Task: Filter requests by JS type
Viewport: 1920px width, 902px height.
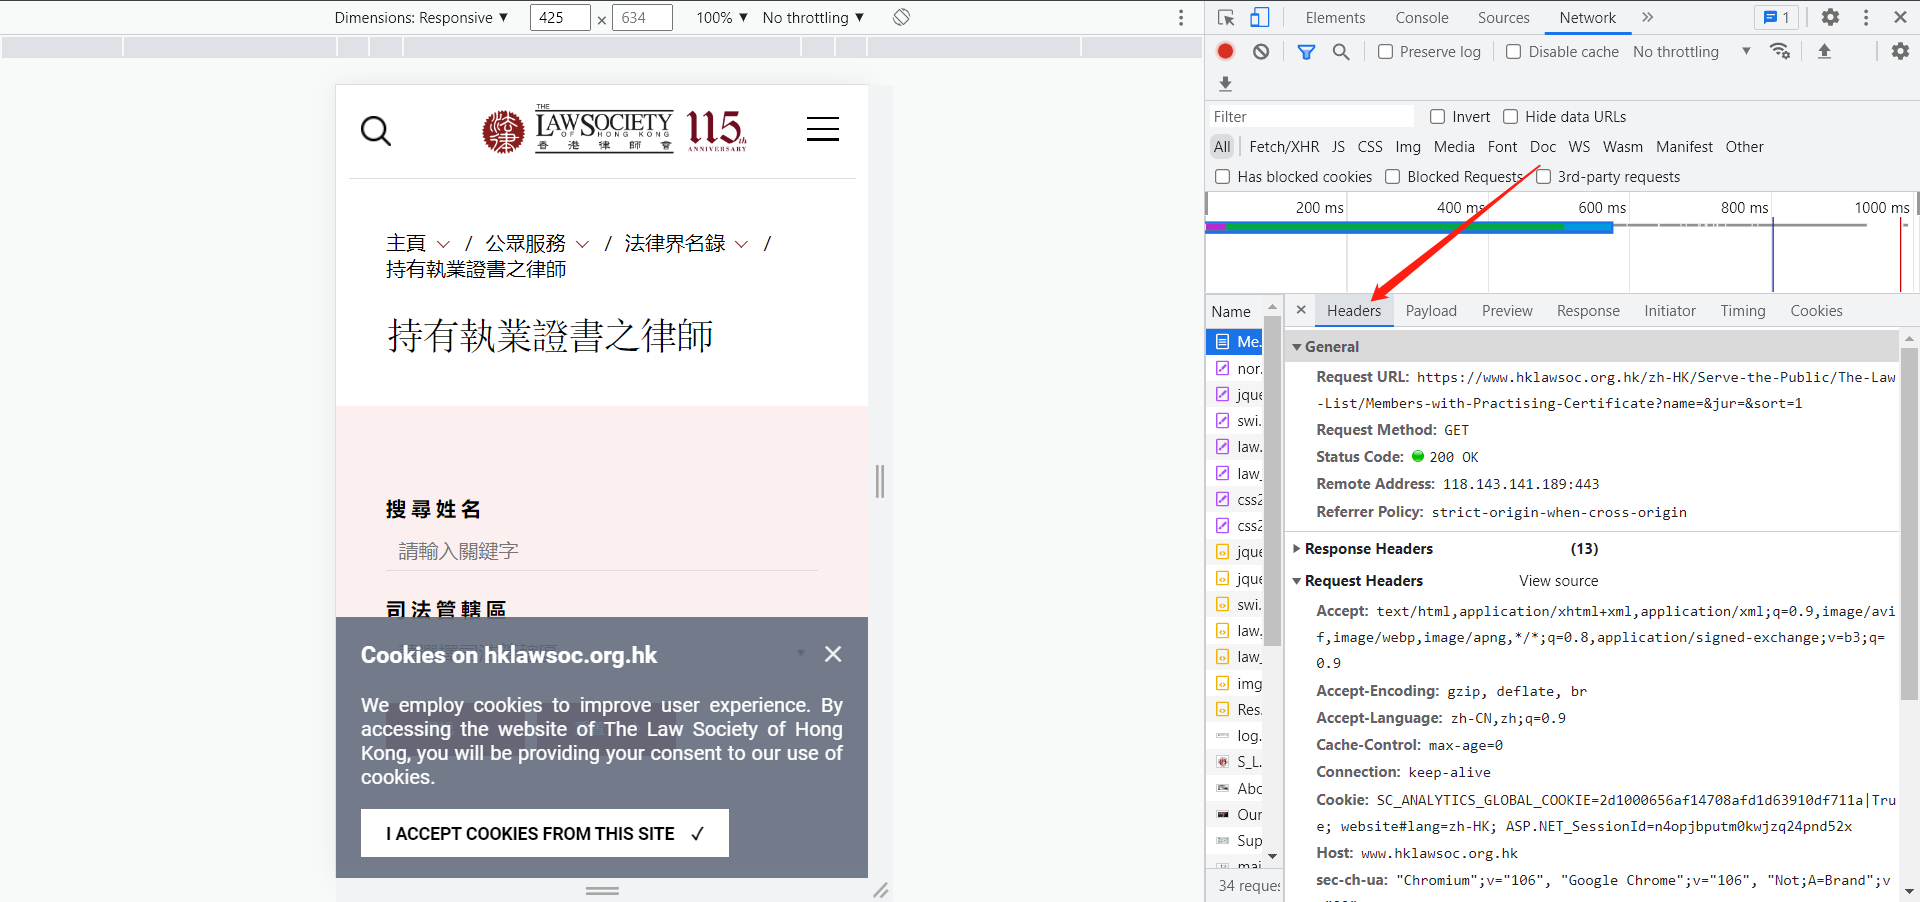Action: [x=1338, y=147]
